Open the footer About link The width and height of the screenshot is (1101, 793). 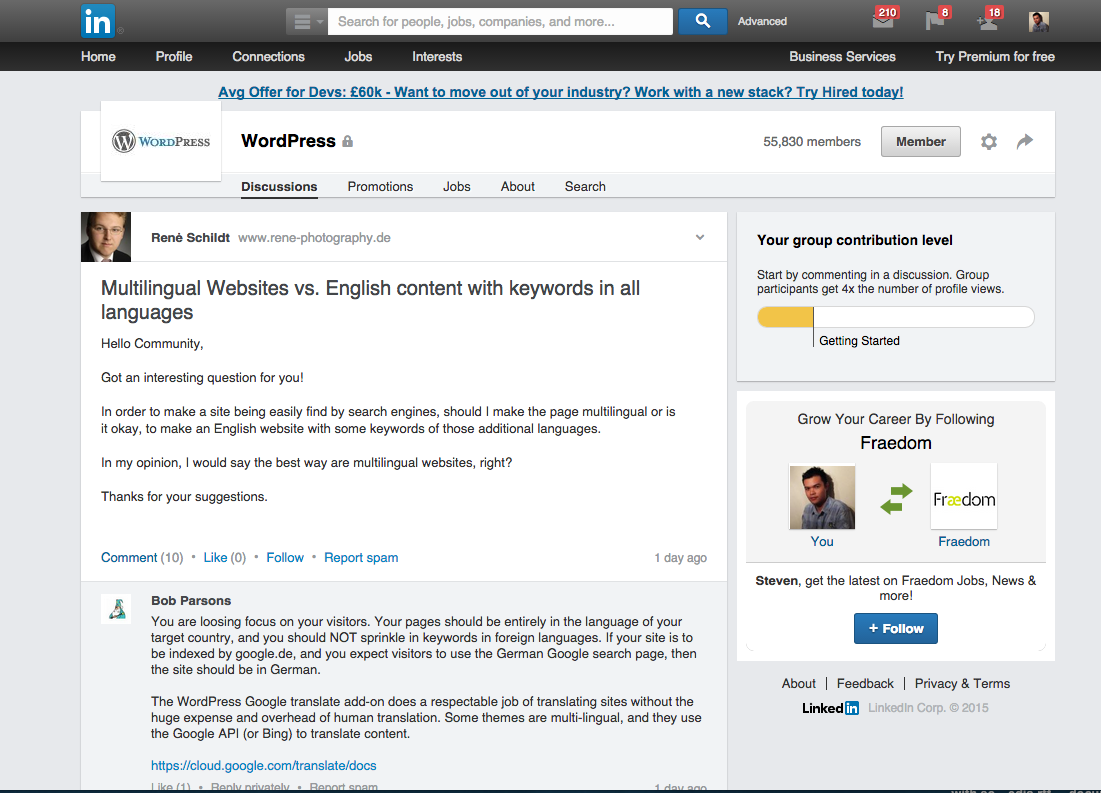tap(799, 683)
